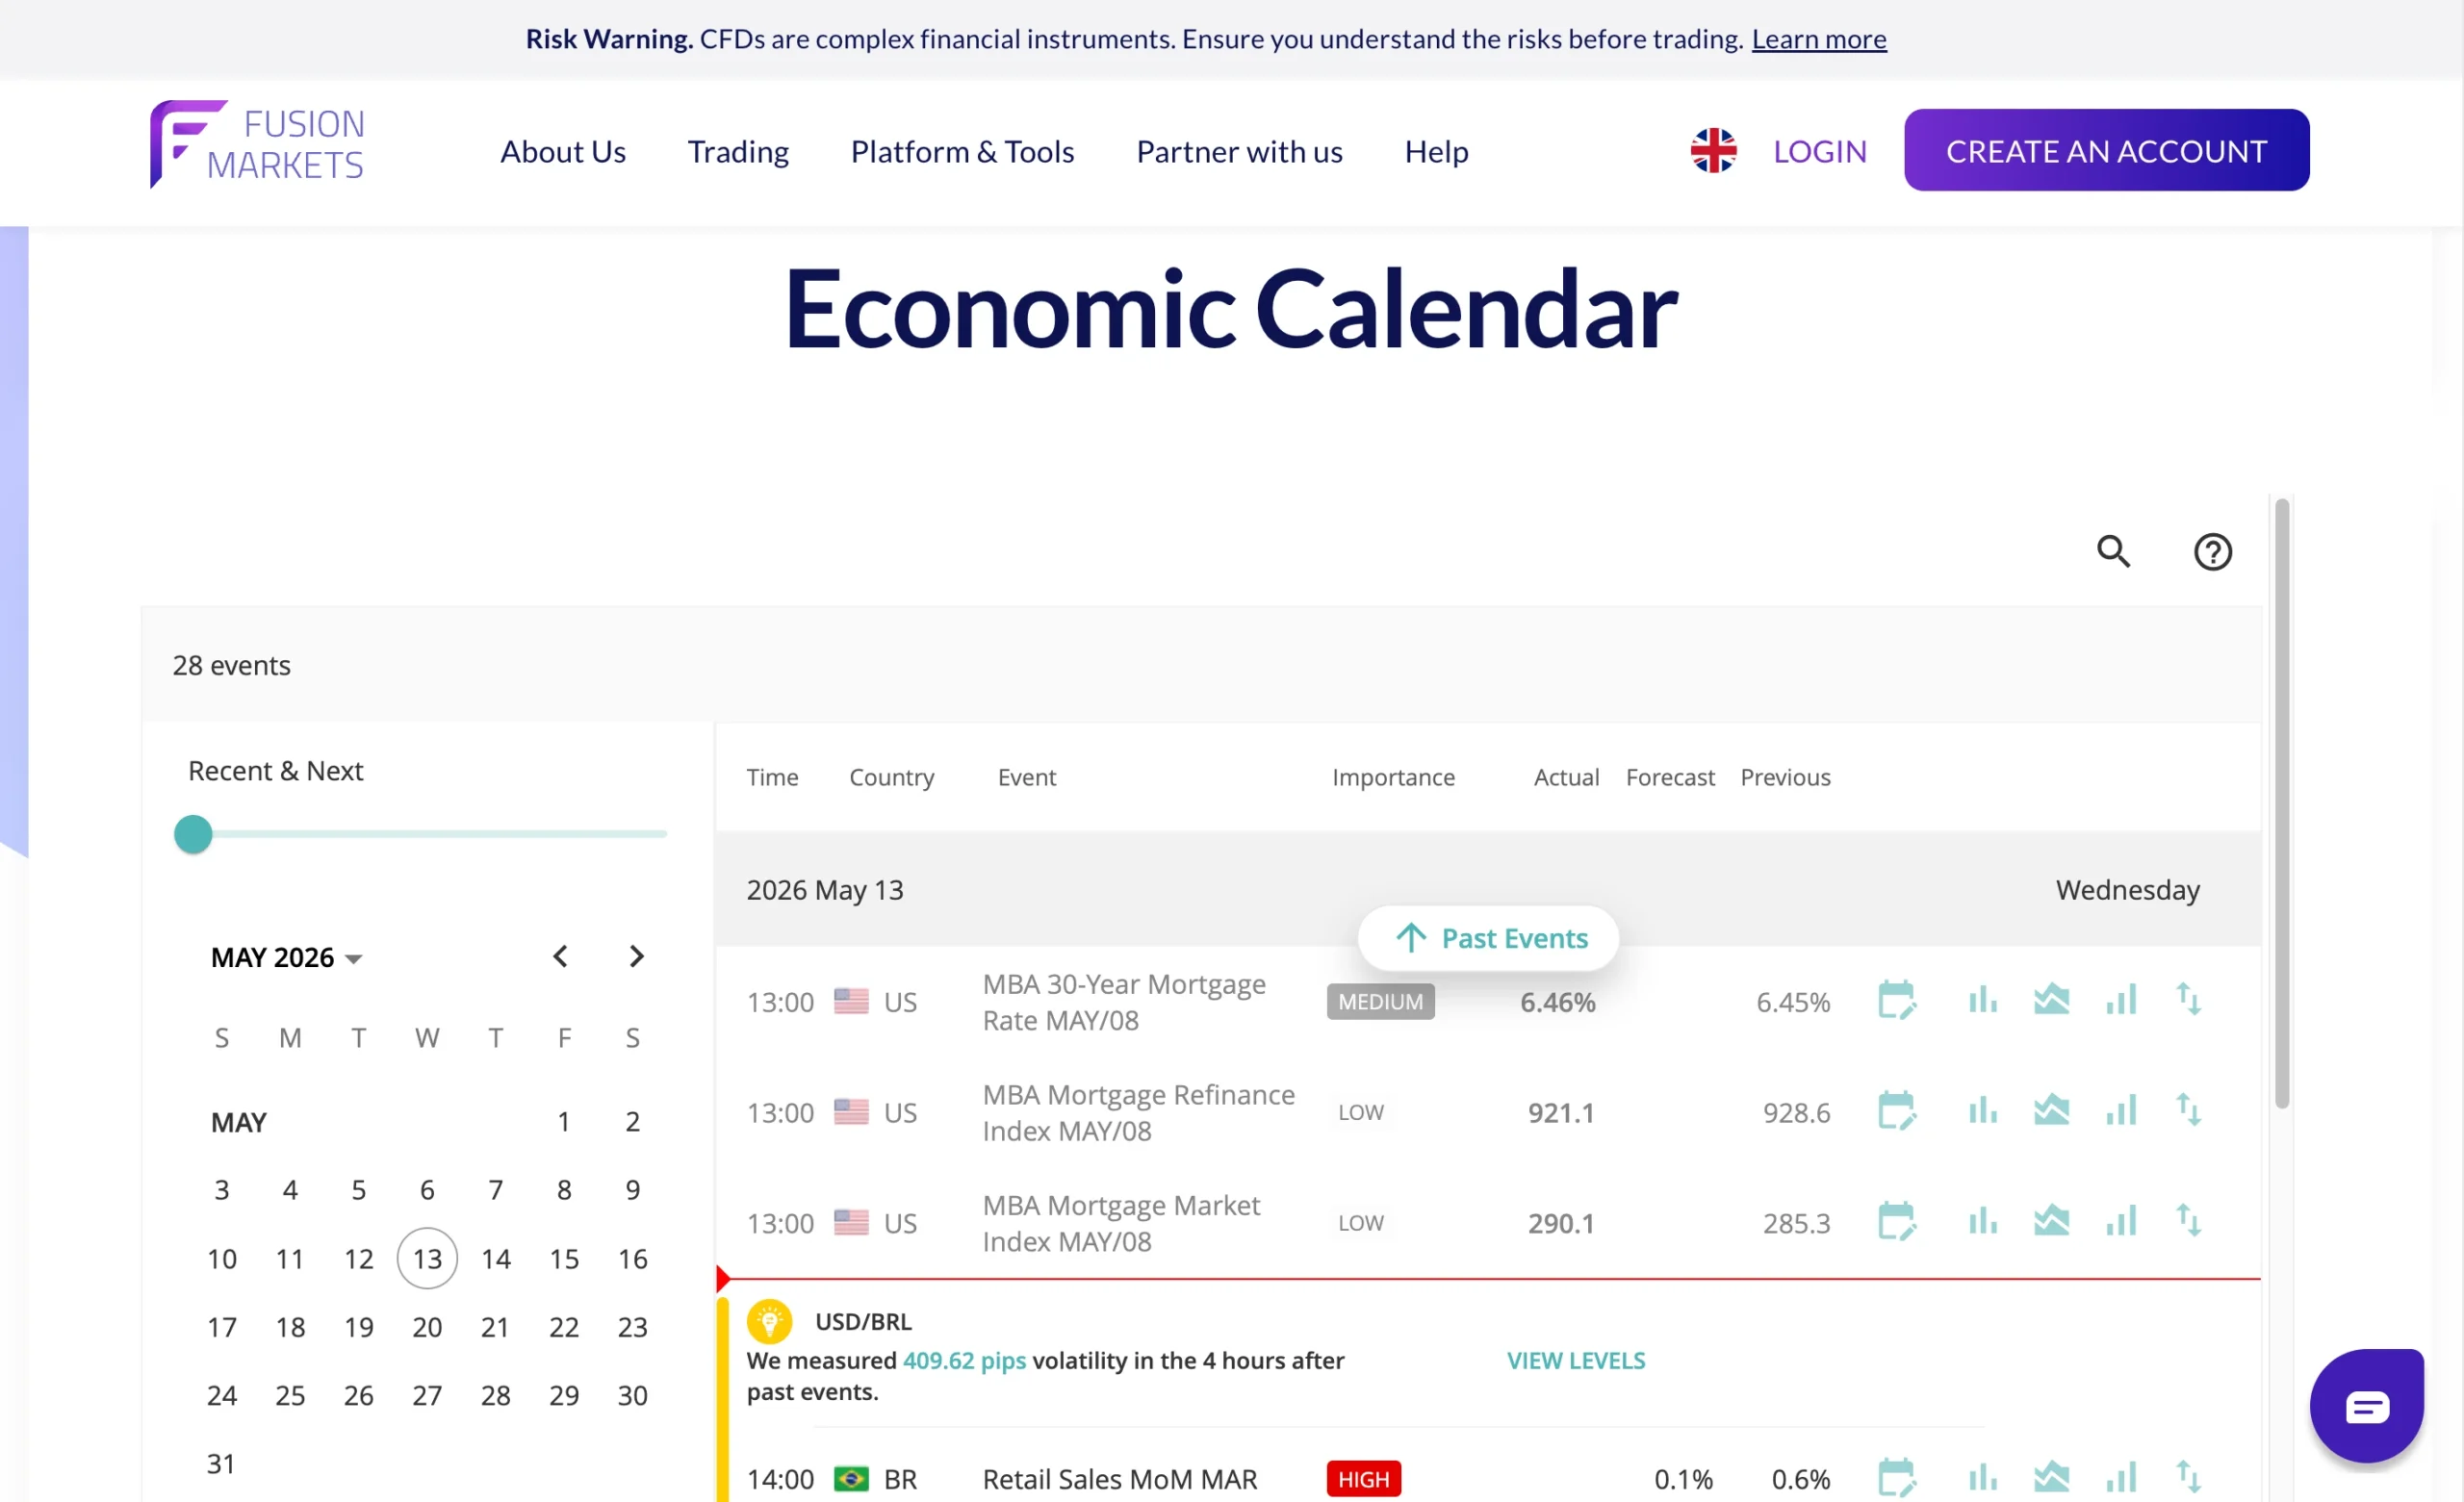Click the '28 events' count text
This screenshot has height=1502, width=2464.
click(231, 665)
